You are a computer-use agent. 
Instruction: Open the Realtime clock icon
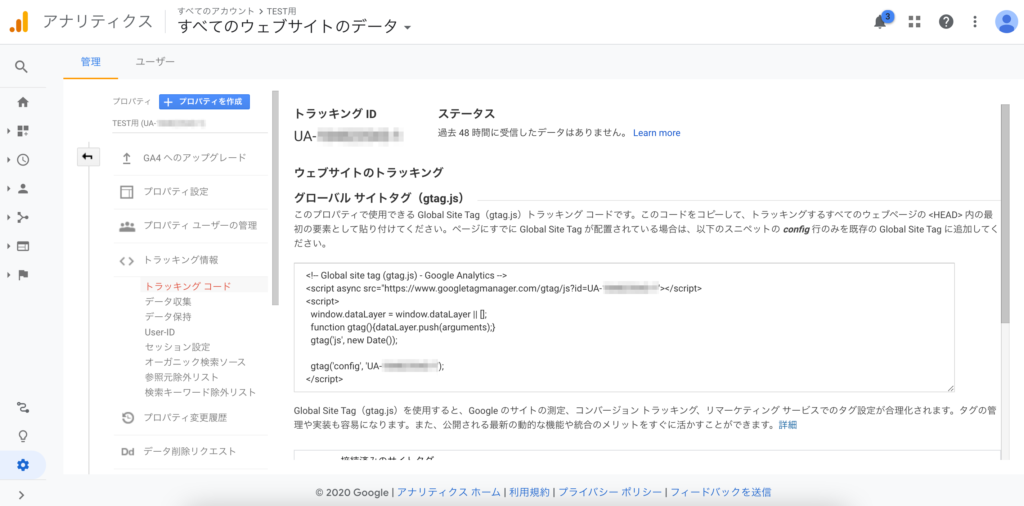click(x=23, y=160)
